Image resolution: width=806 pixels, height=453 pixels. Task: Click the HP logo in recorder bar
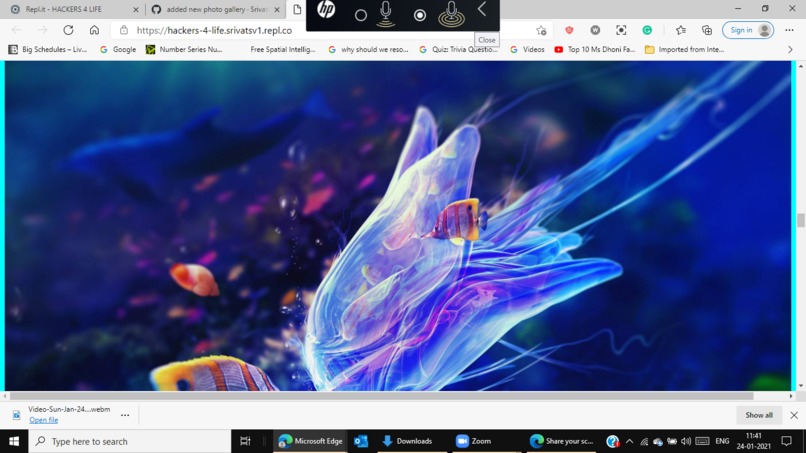tap(326, 10)
